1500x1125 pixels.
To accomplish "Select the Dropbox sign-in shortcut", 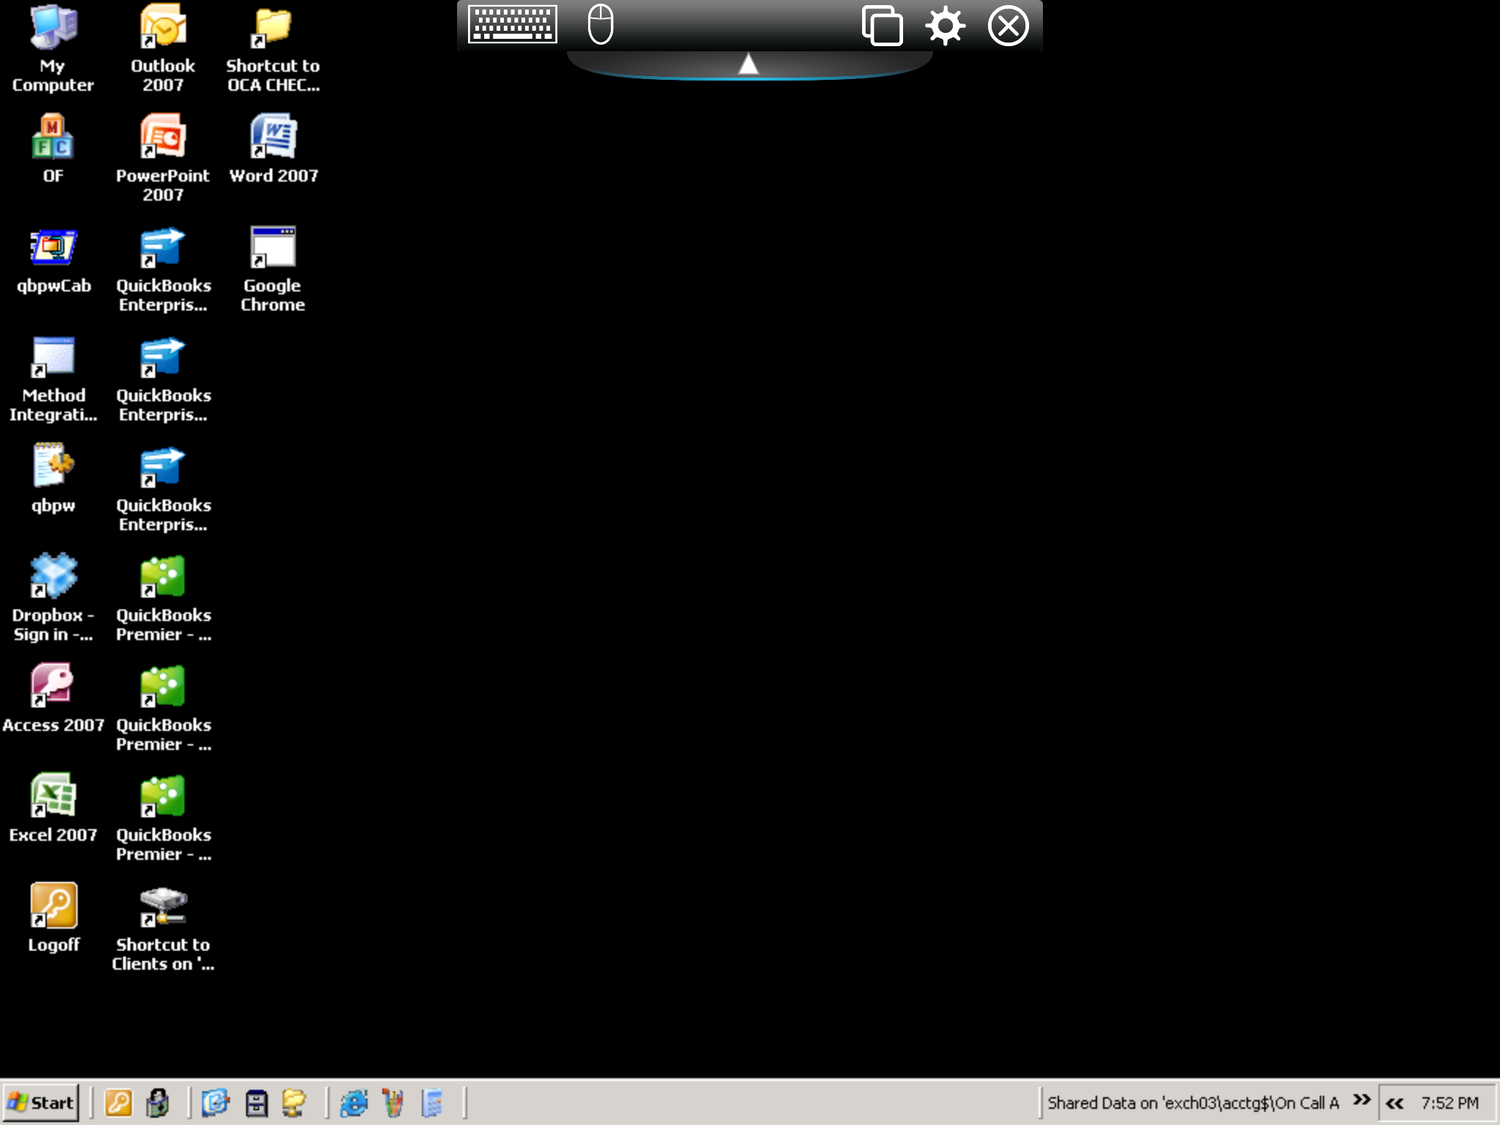I will (x=53, y=598).
